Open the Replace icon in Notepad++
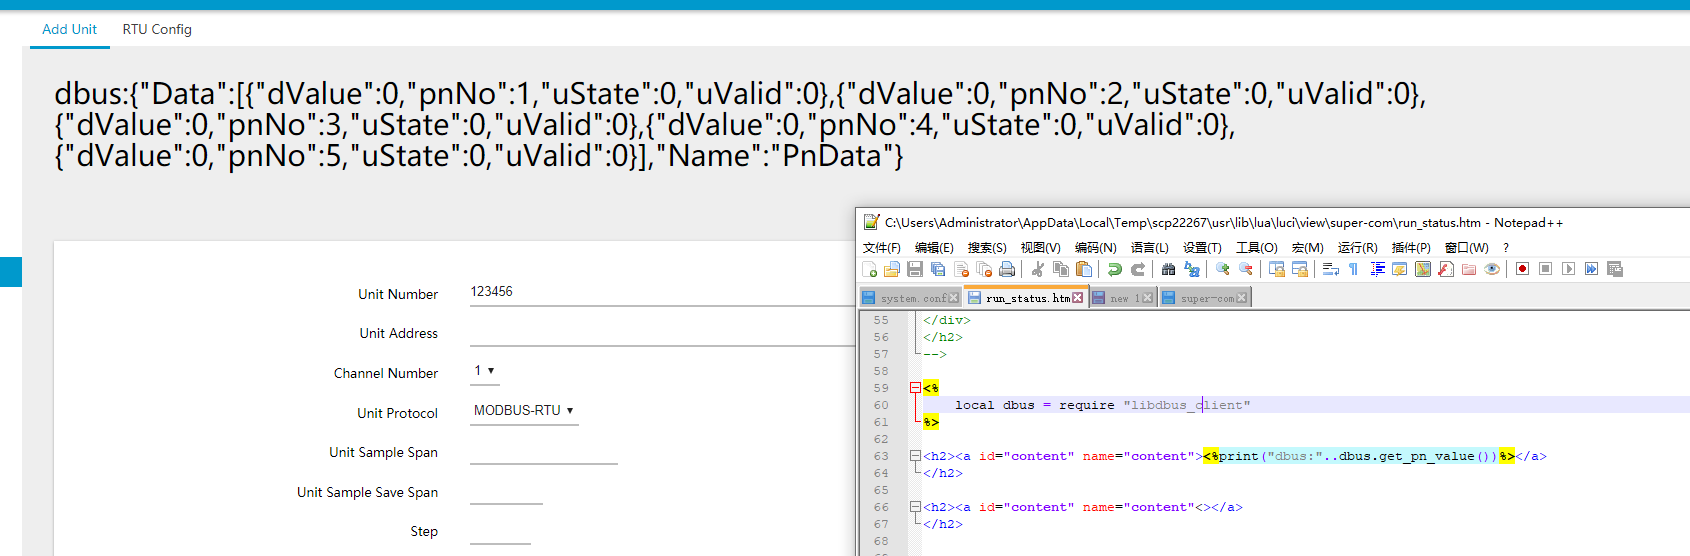Image resolution: width=1690 pixels, height=556 pixels. click(1192, 269)
